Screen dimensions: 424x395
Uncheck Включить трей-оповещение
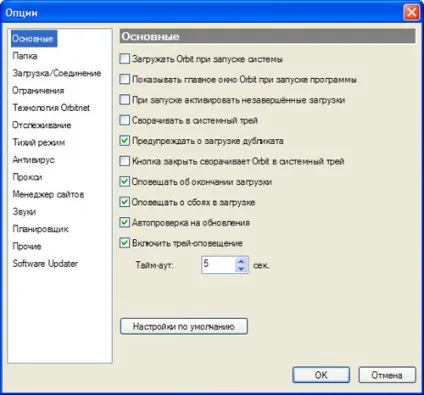(x=125, y=243)
